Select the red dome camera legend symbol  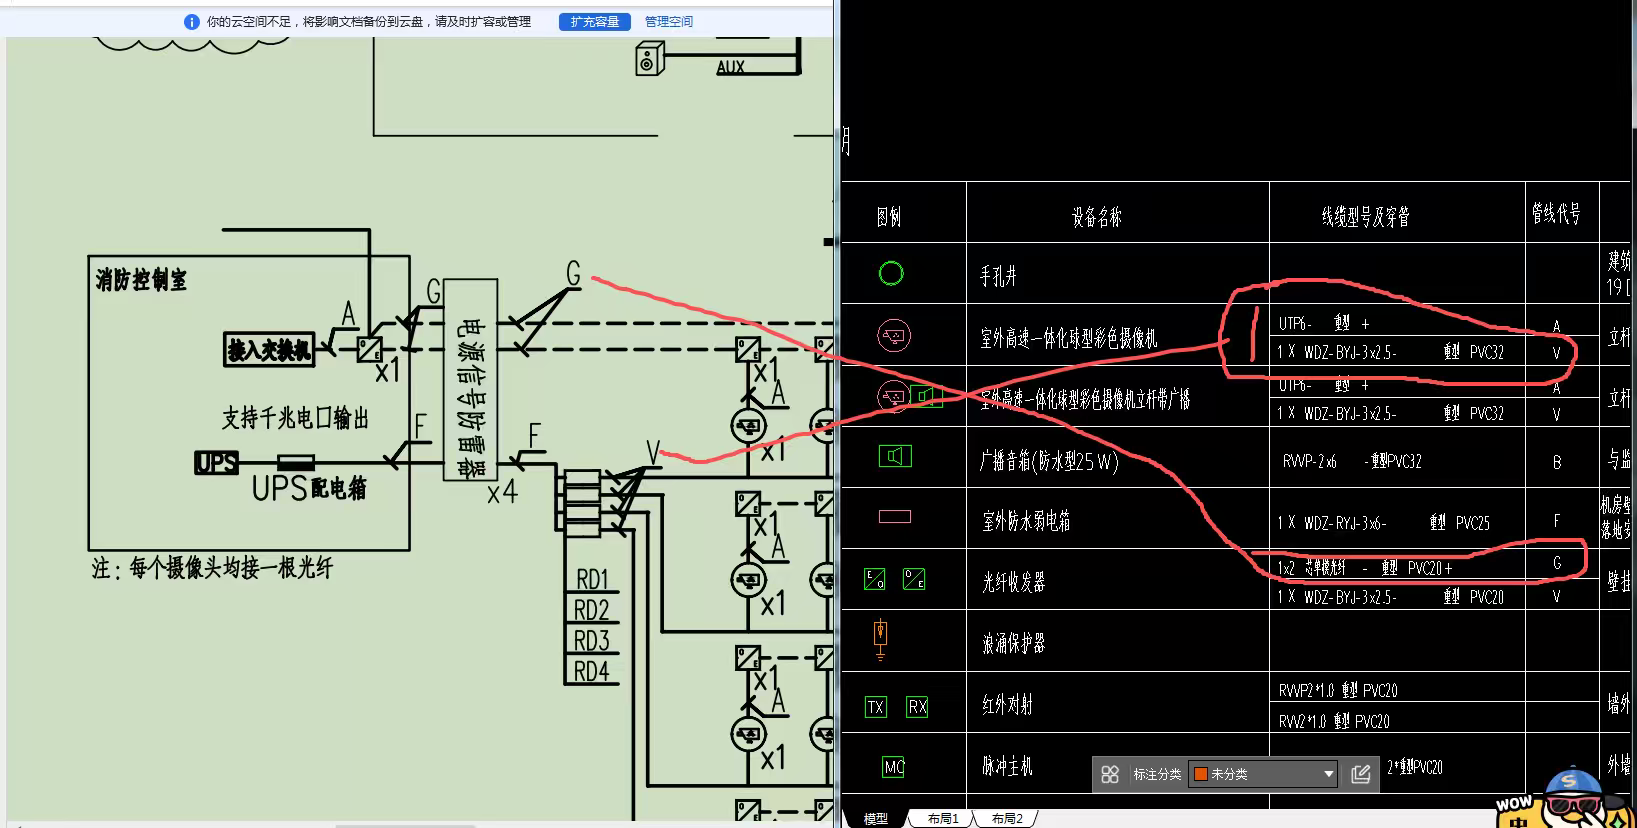[x=894, y=335]
